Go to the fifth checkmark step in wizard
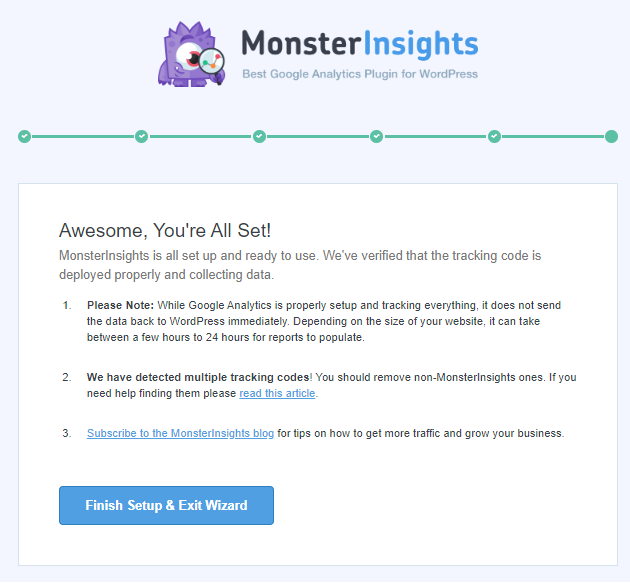 tap(494, 137)
